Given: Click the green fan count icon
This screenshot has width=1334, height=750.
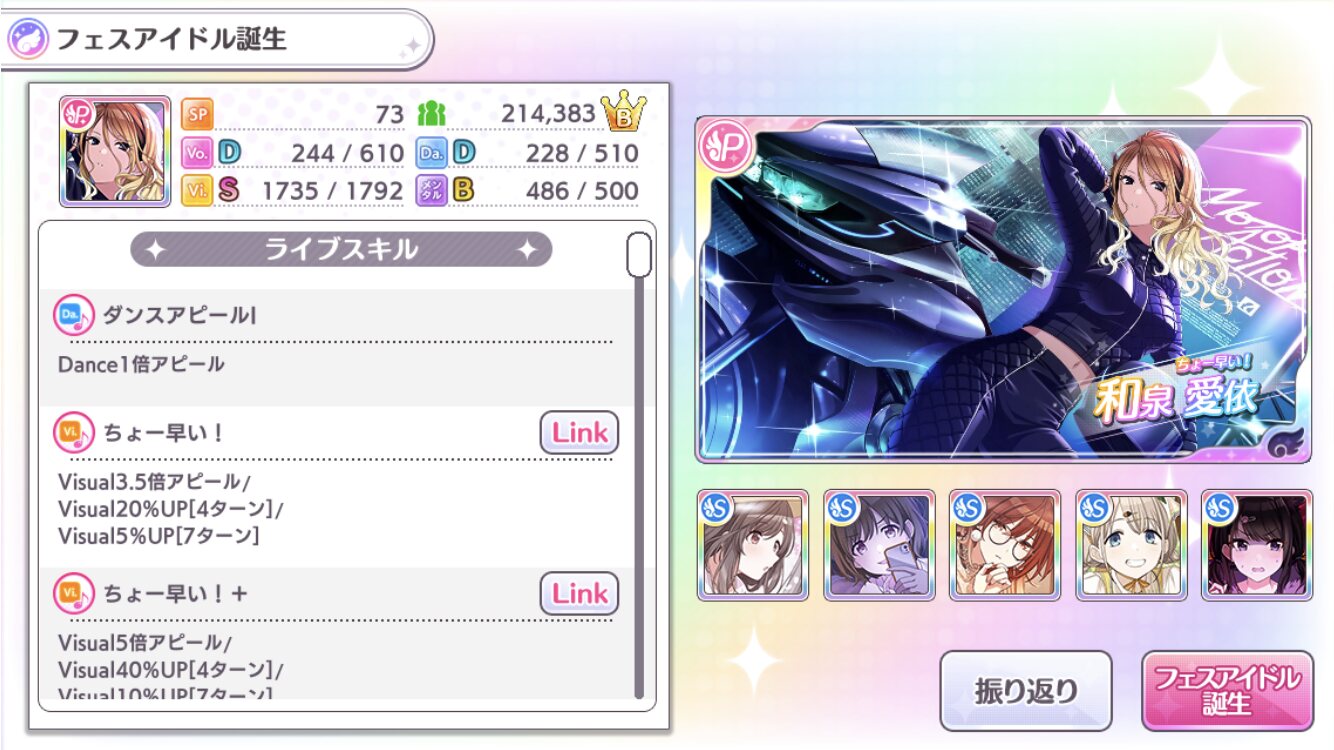Looking at the screenshot, I should pyautogui.click(x=430, y=115).
